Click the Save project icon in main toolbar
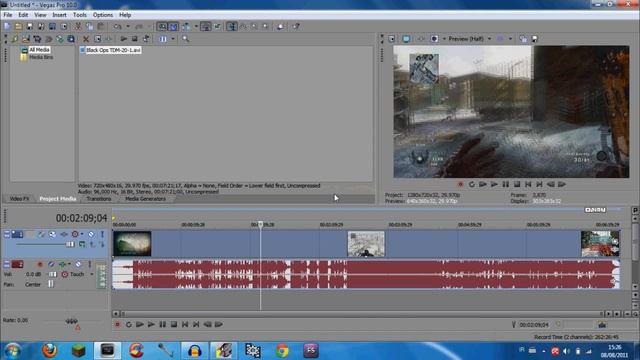The image size is (640, 360). point(29,27)
